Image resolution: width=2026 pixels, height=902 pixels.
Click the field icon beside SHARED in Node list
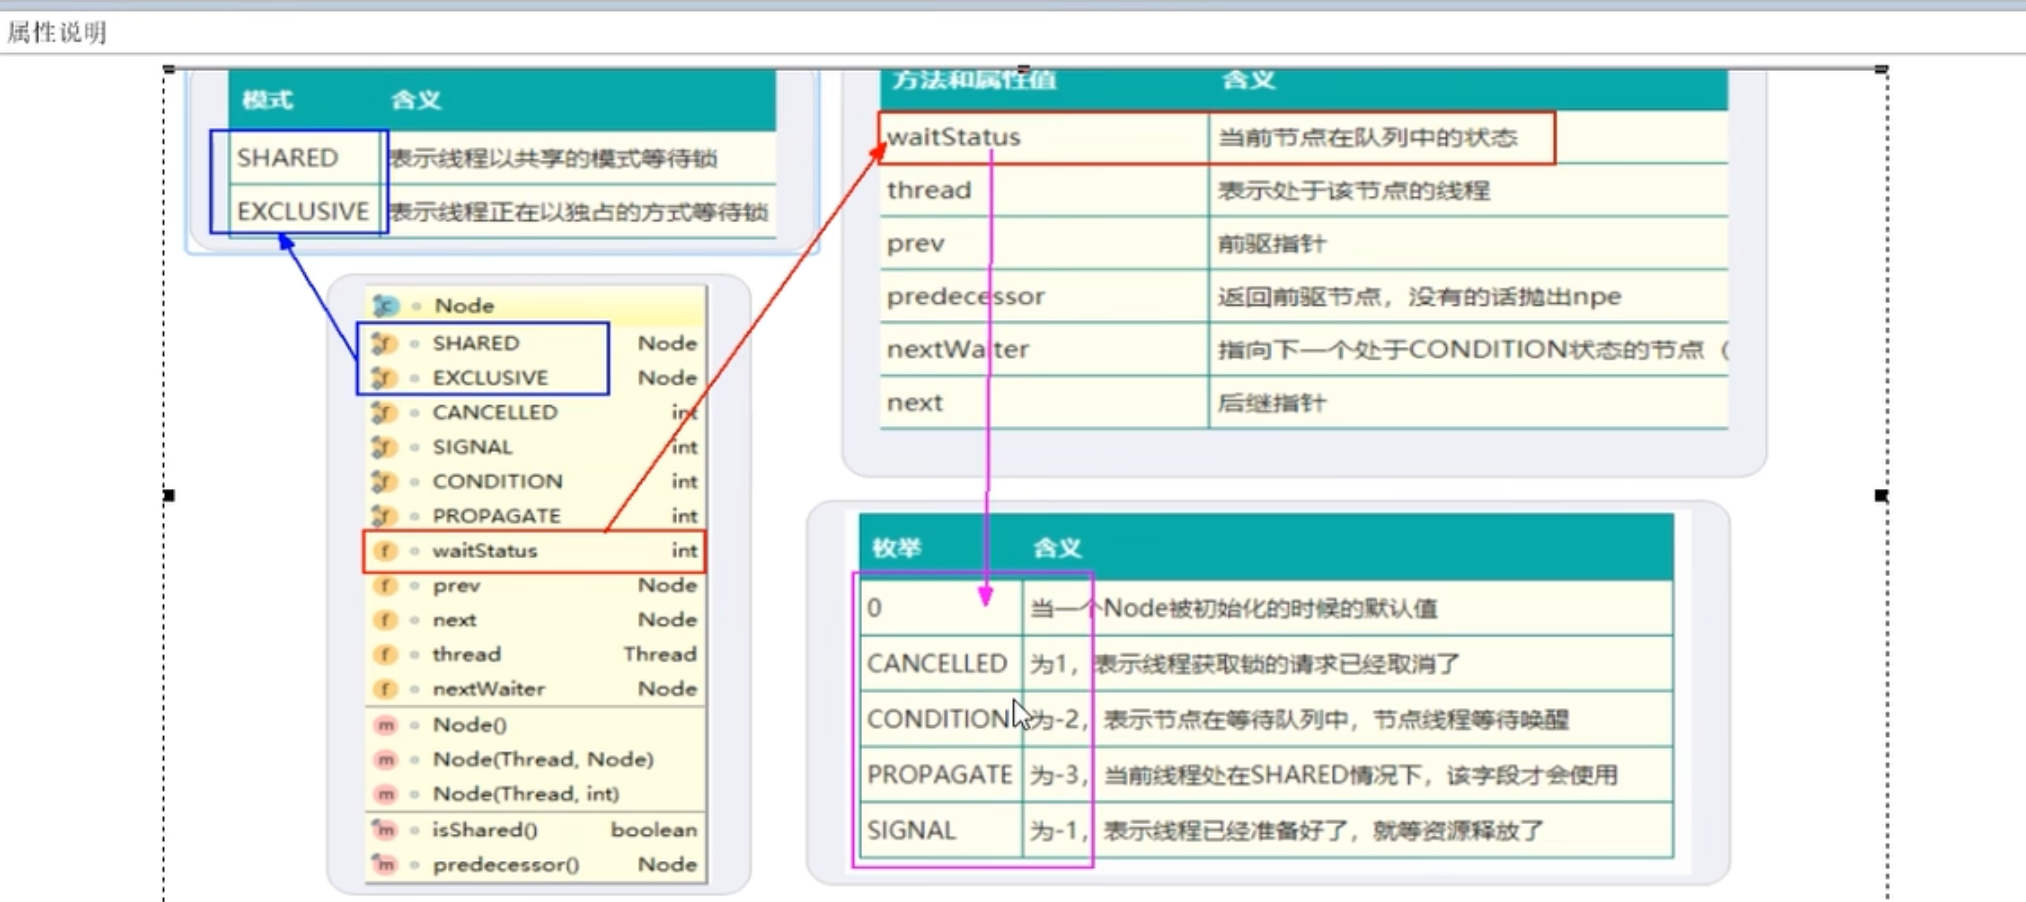(384, 343)
